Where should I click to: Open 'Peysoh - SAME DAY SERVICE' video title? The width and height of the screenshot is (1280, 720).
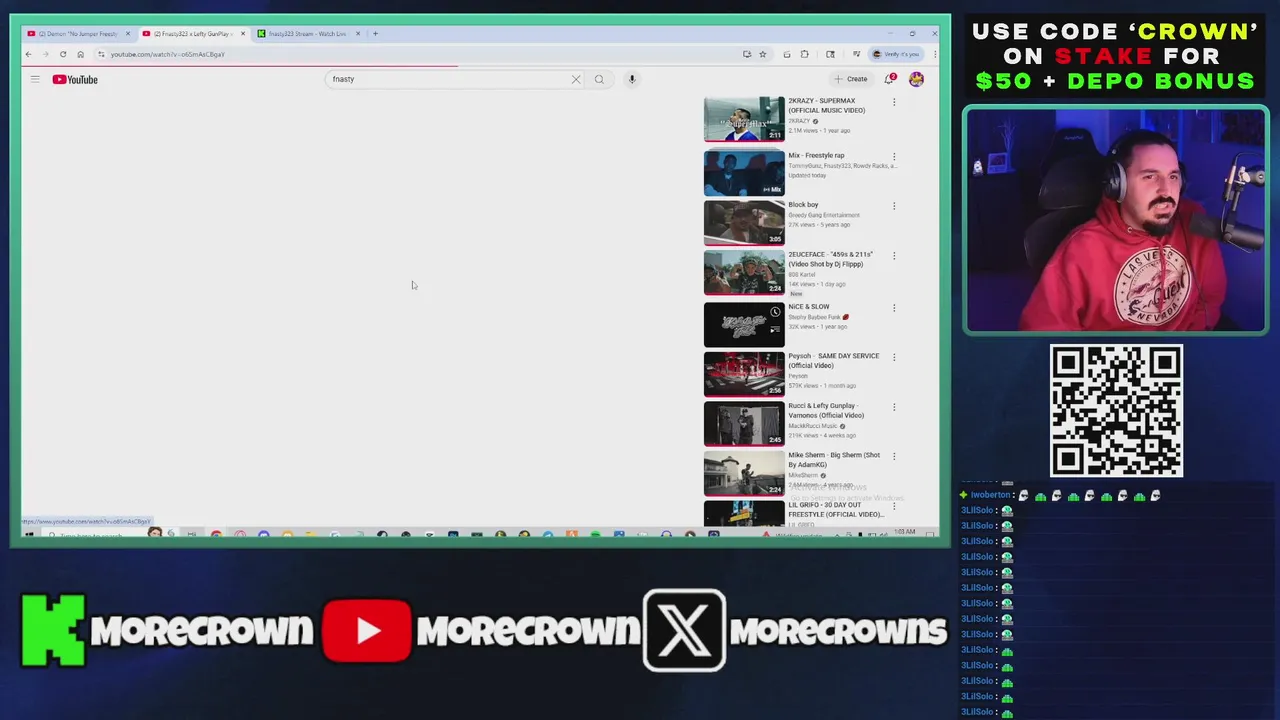834,360
